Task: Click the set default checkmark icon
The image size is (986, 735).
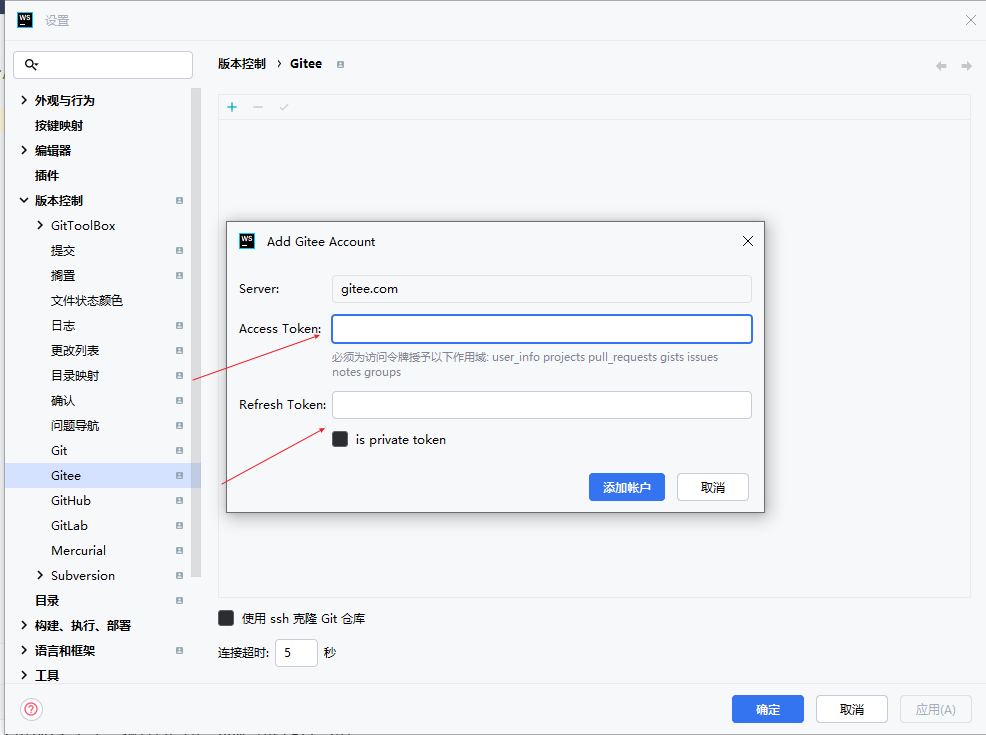Action: point(284,107)
